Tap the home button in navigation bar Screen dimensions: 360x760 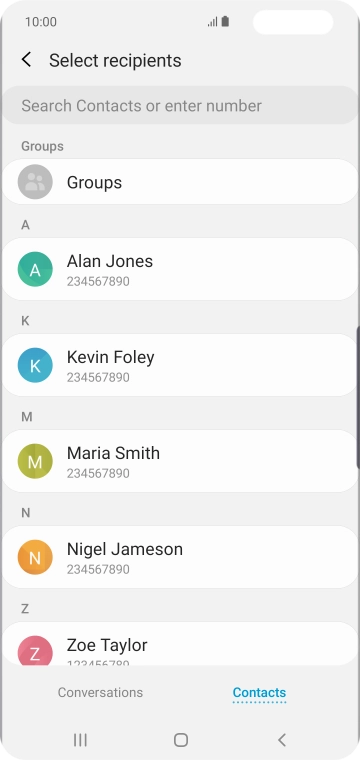click(x=181, y=740)
